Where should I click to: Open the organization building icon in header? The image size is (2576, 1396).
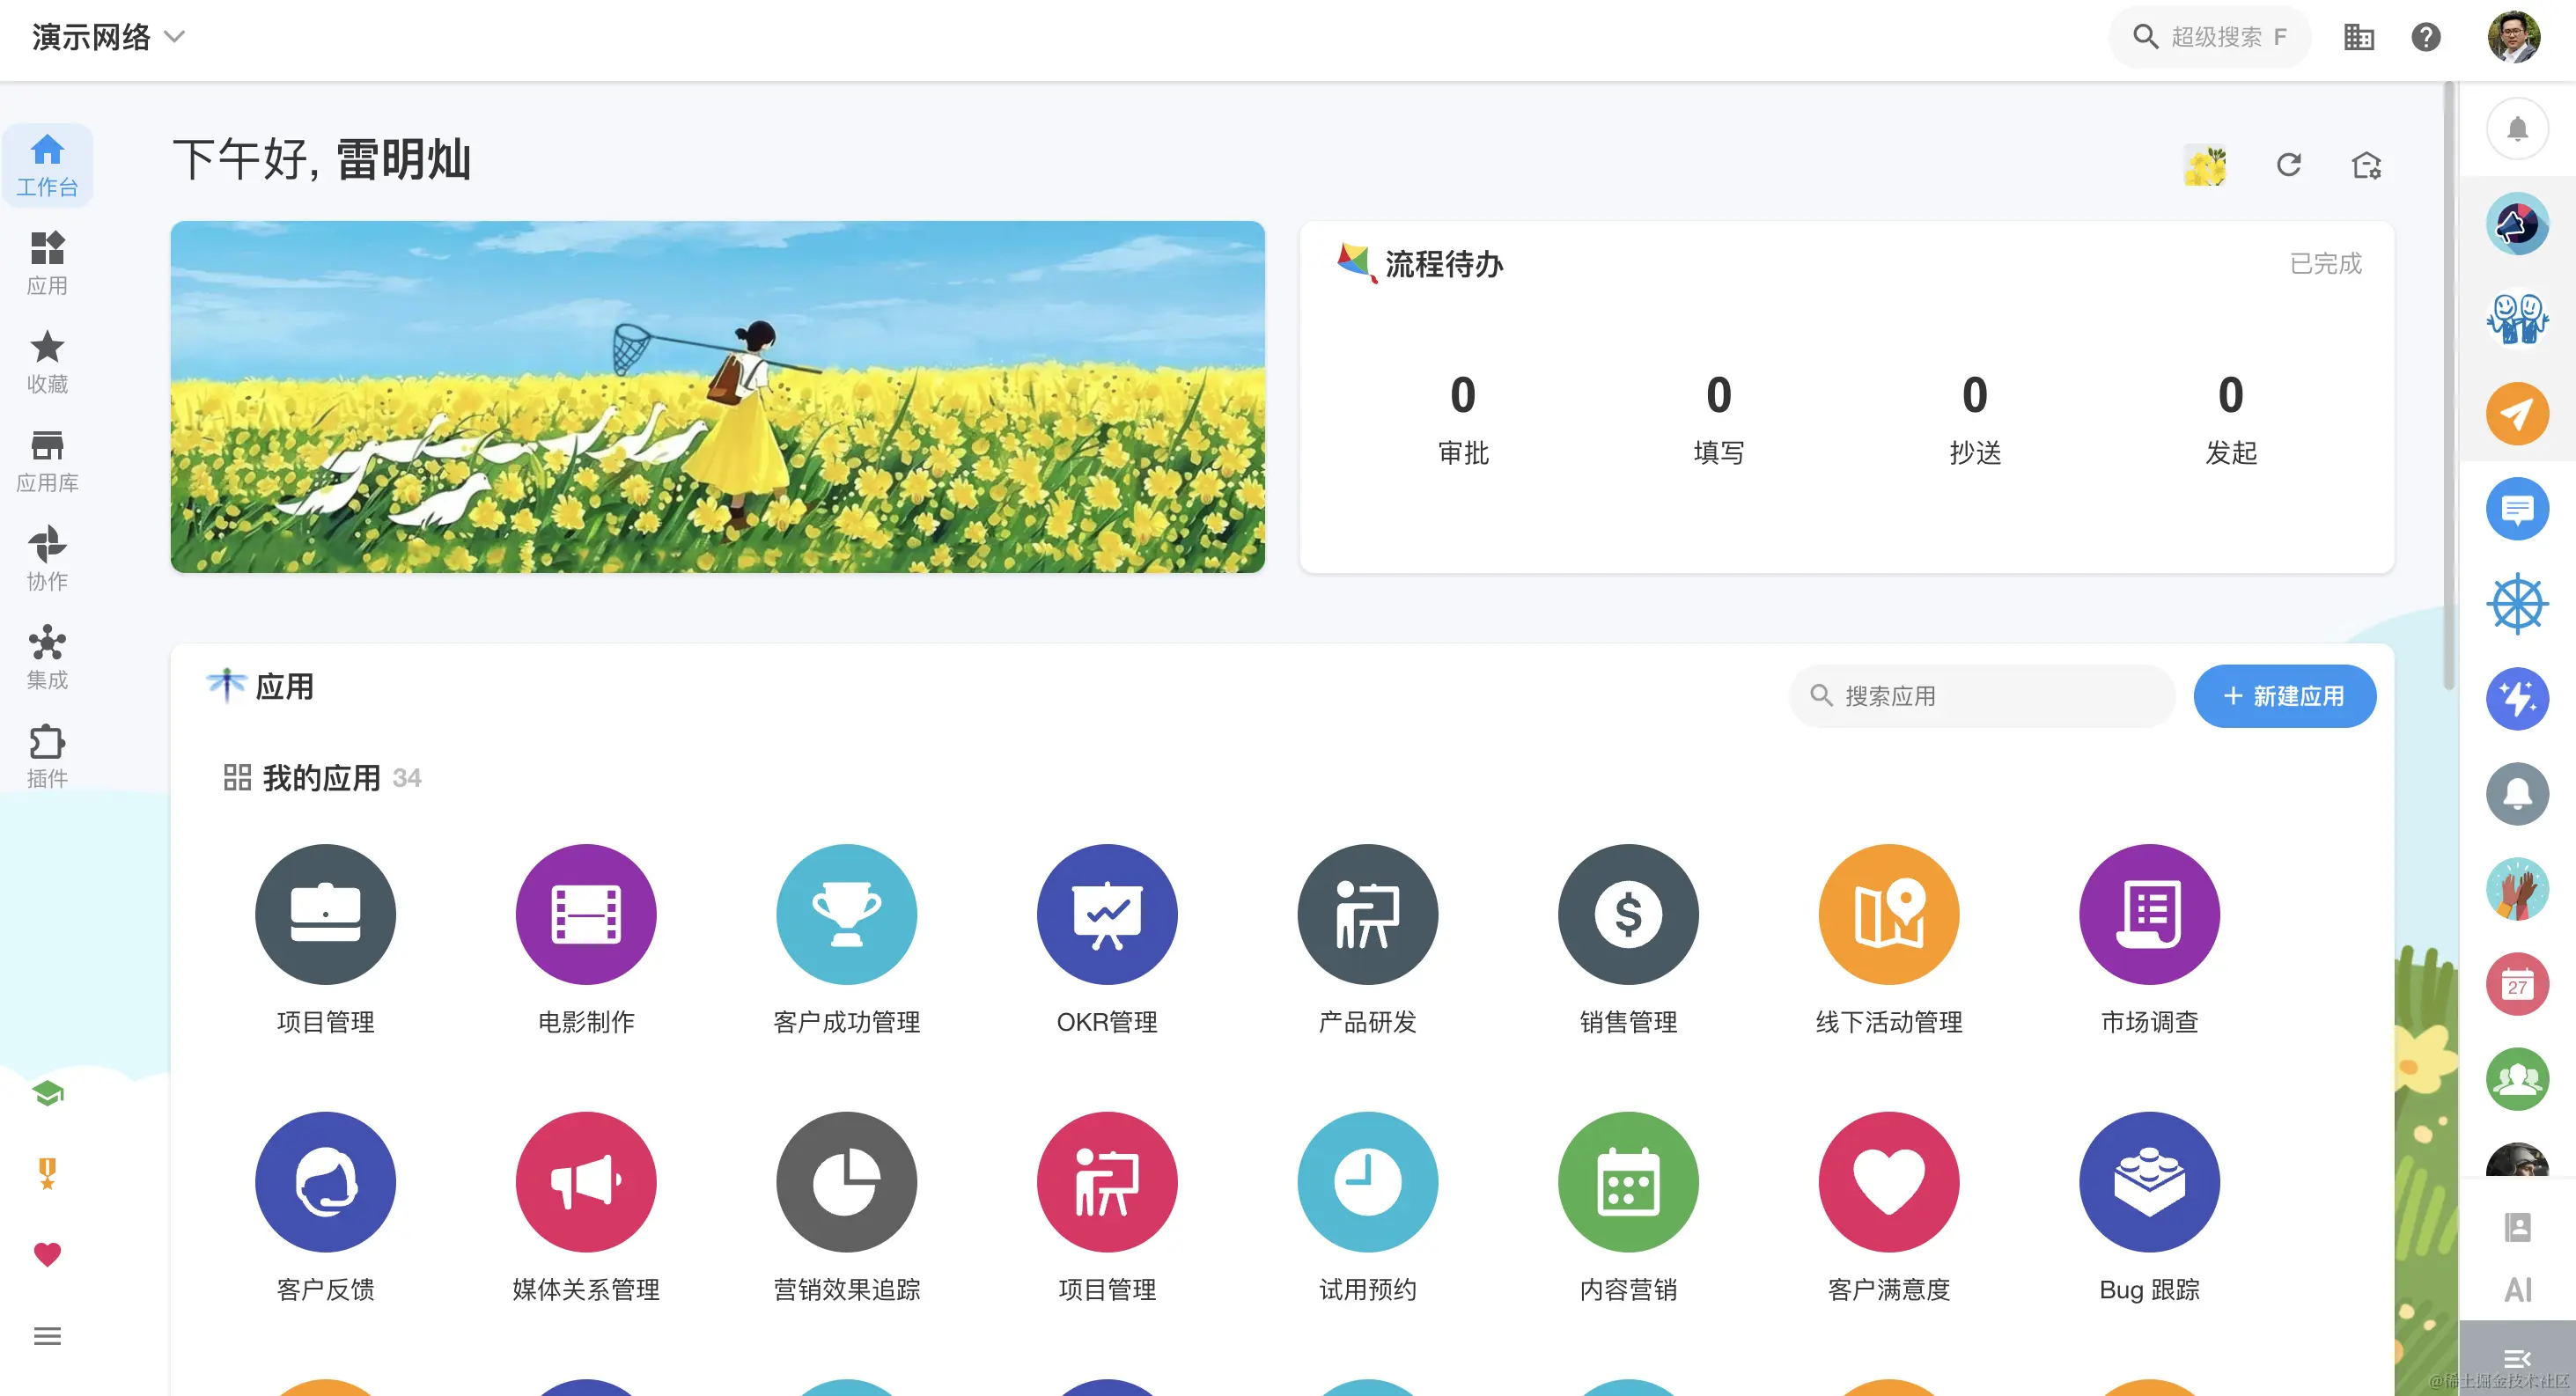coord(2358,37)
